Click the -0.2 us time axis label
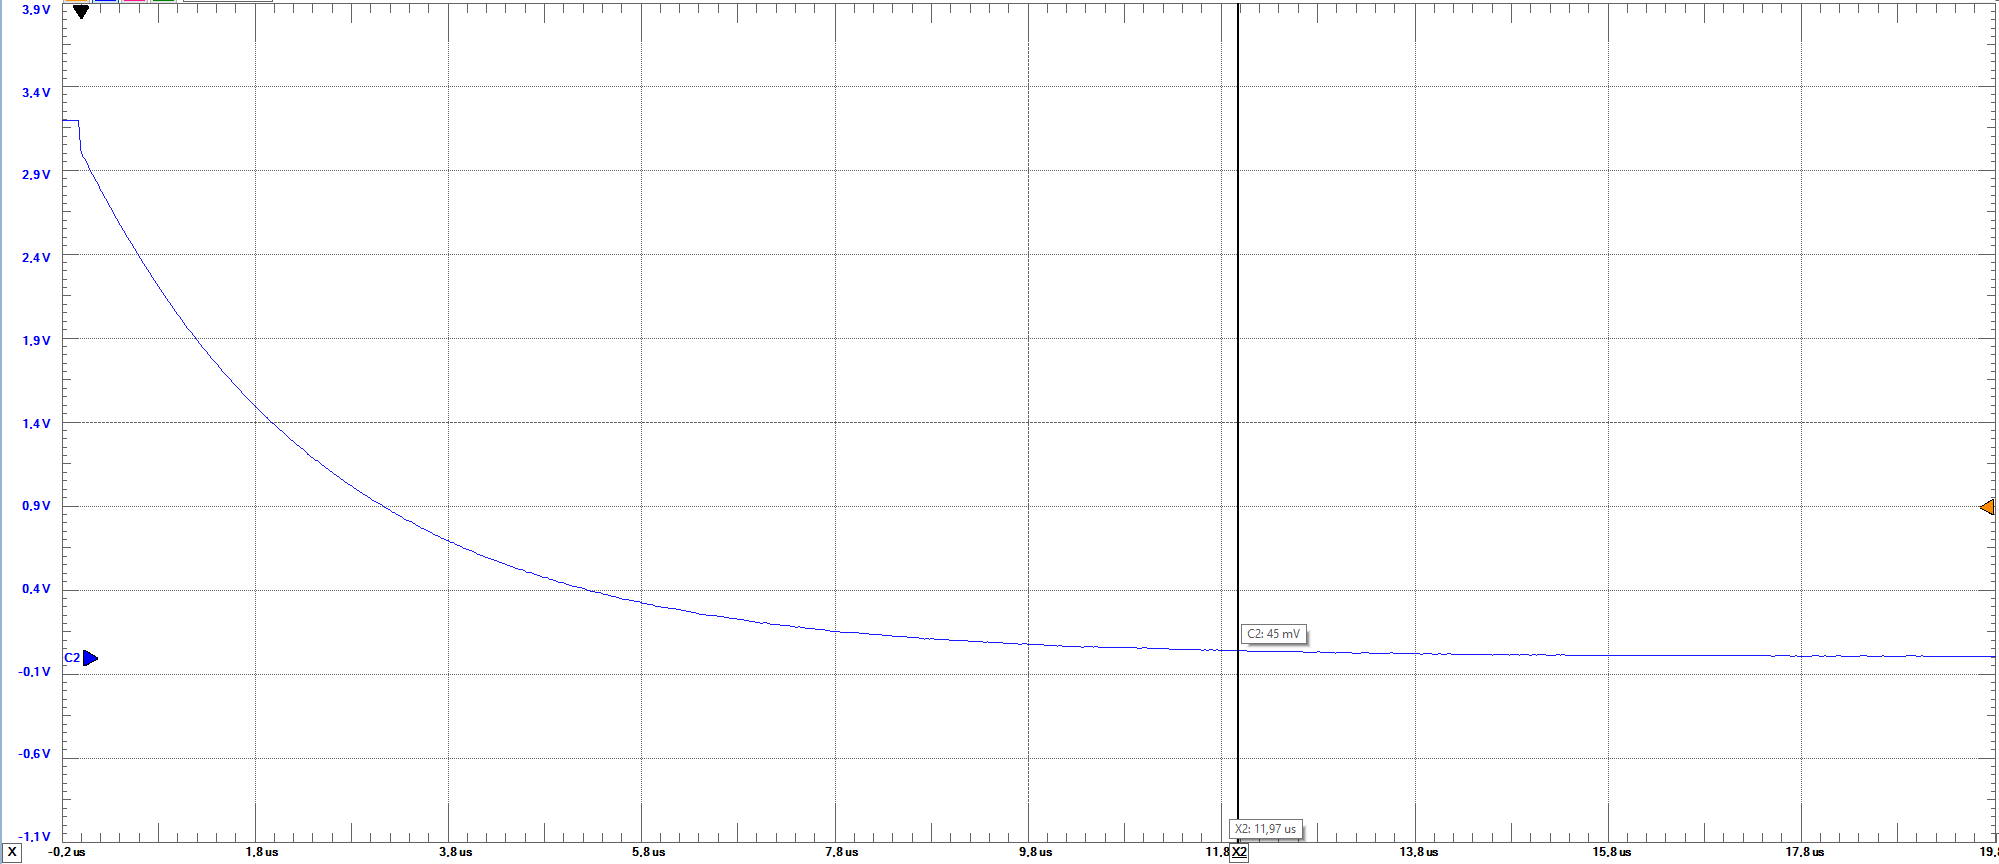 click(67, 852)
